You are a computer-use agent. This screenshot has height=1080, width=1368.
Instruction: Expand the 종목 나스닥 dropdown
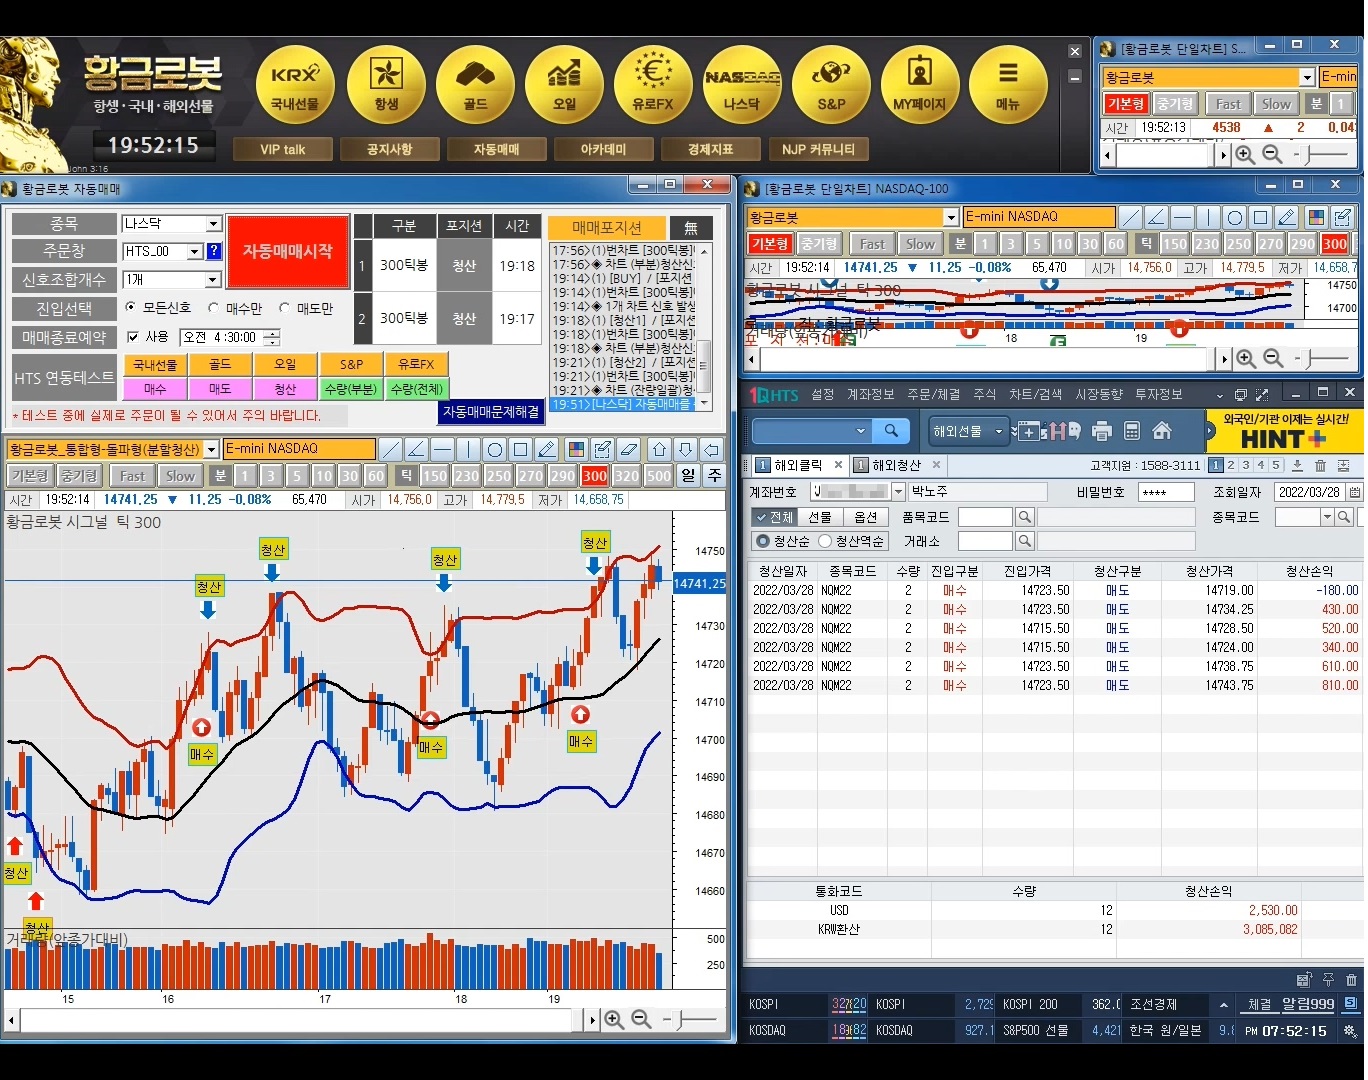pos(213,224)
